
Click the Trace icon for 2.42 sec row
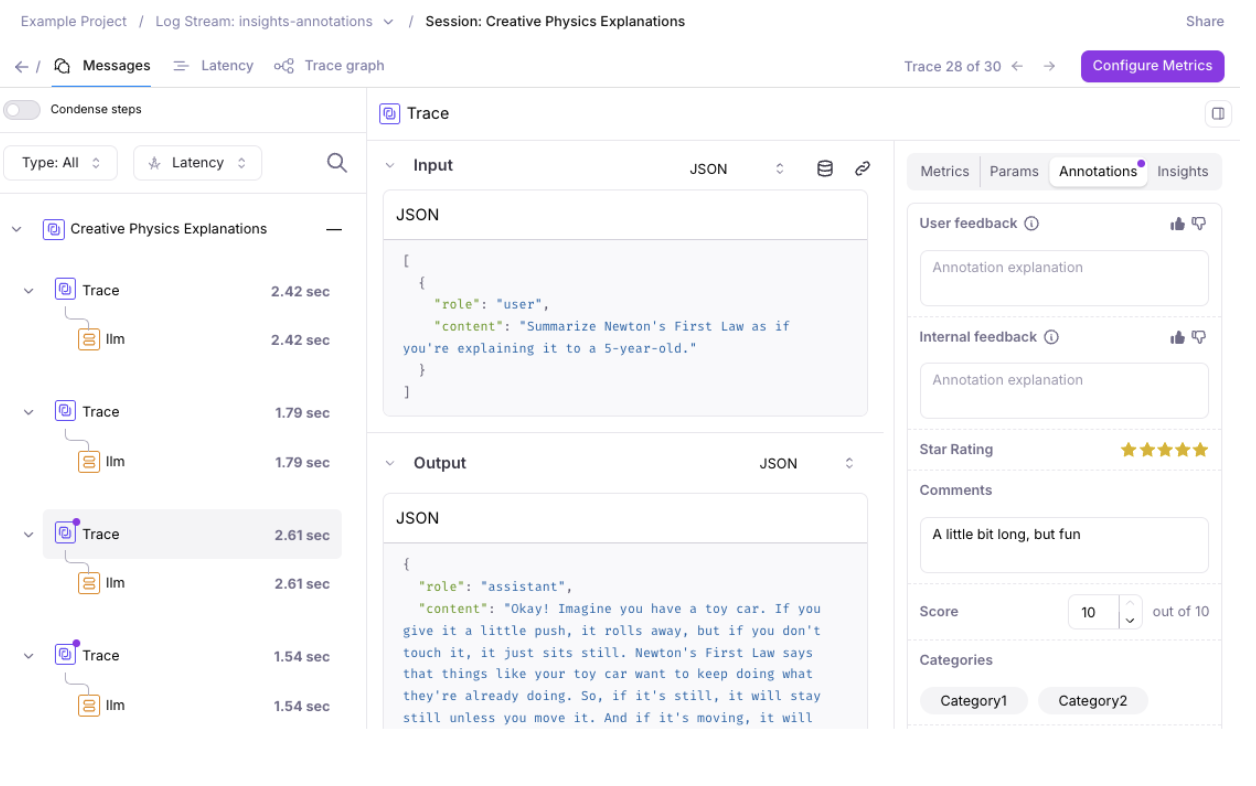click(x=65, y=290)
